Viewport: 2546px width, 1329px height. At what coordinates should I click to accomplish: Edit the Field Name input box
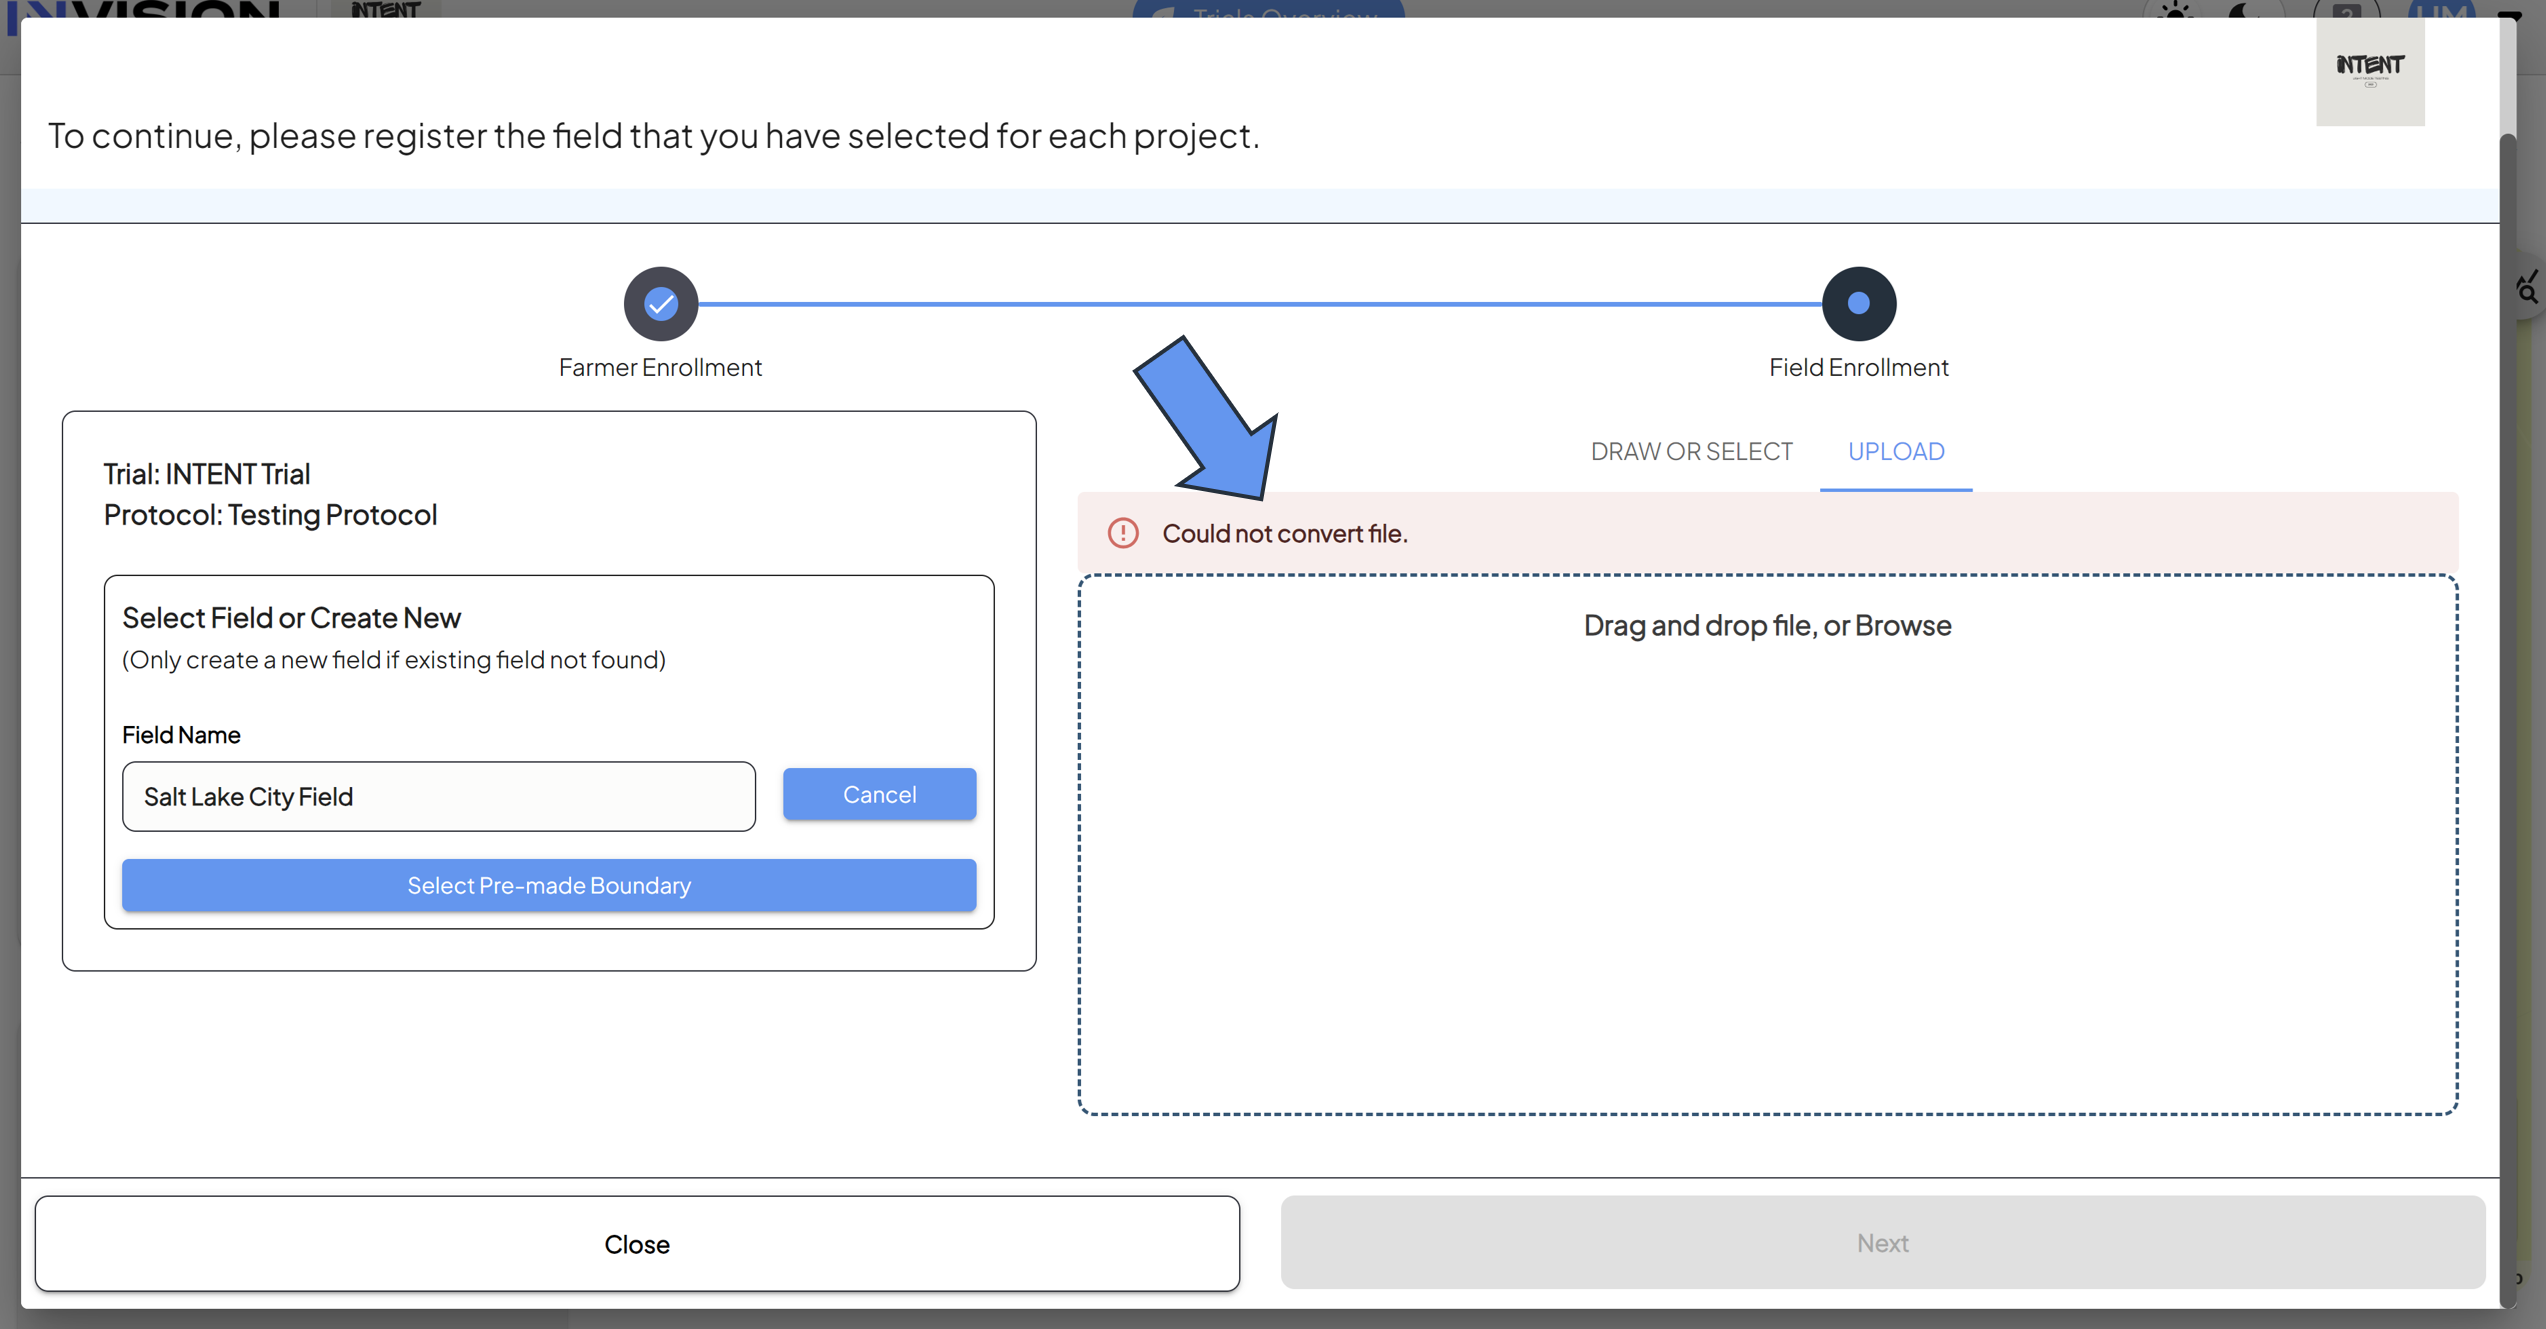[x=439, y=796]
